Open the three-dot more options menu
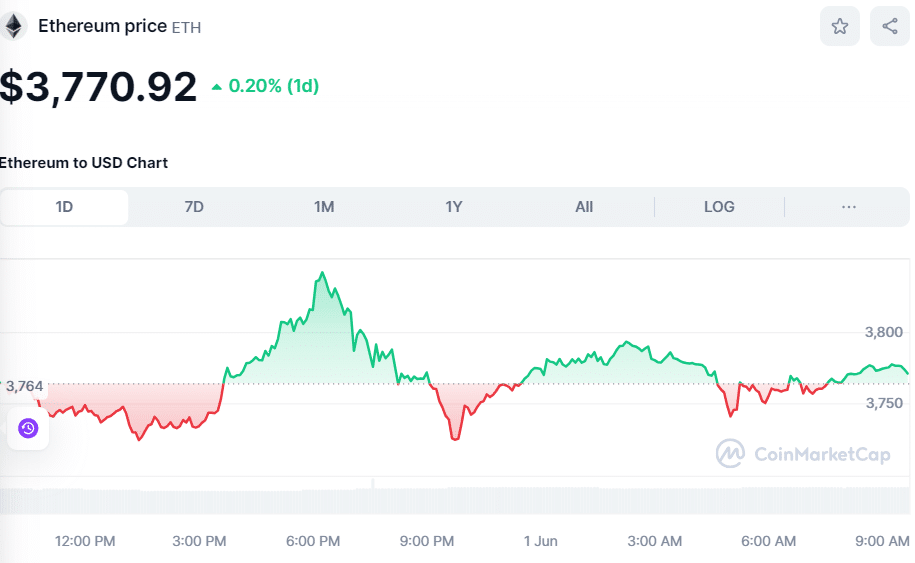 point(848,207)
